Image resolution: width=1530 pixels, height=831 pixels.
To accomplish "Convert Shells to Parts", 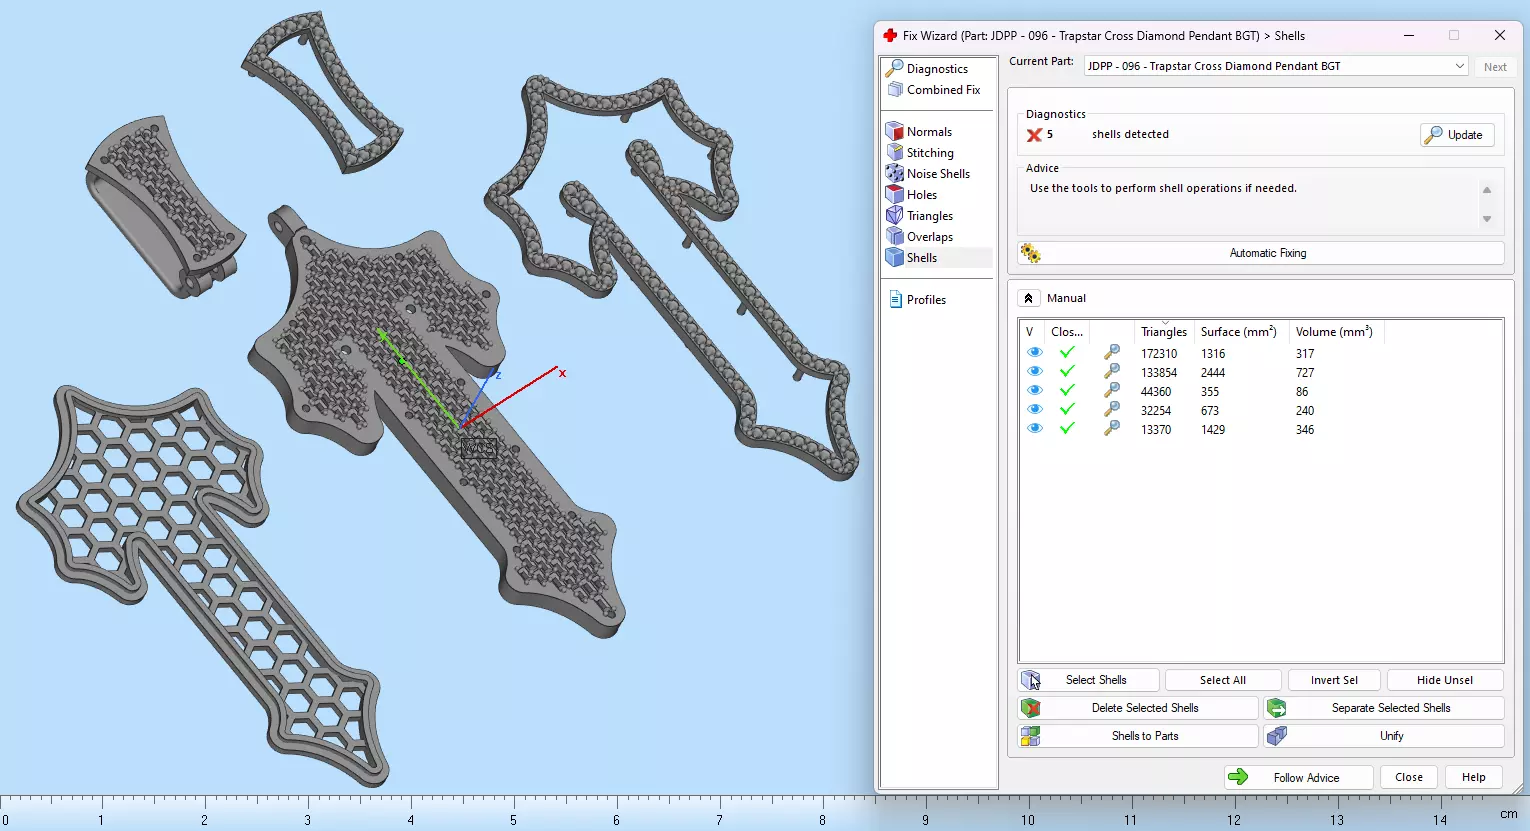I will click(x=1138, y=736).
